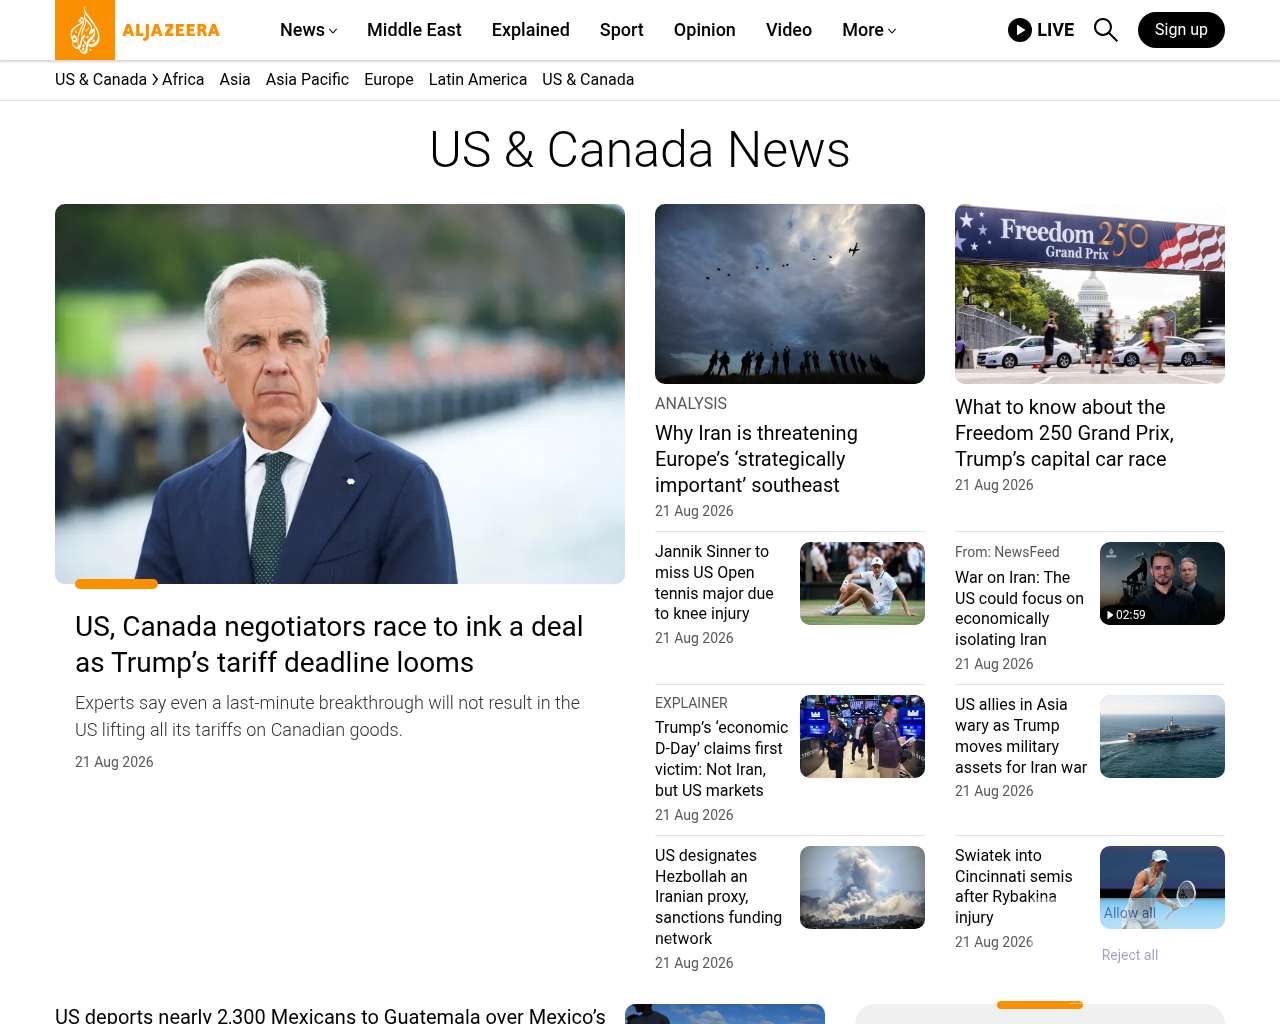Screen dimensions: 1280x1024
Task: Select Asia Pacific in sub-navigation
Action: click(307, 80)
